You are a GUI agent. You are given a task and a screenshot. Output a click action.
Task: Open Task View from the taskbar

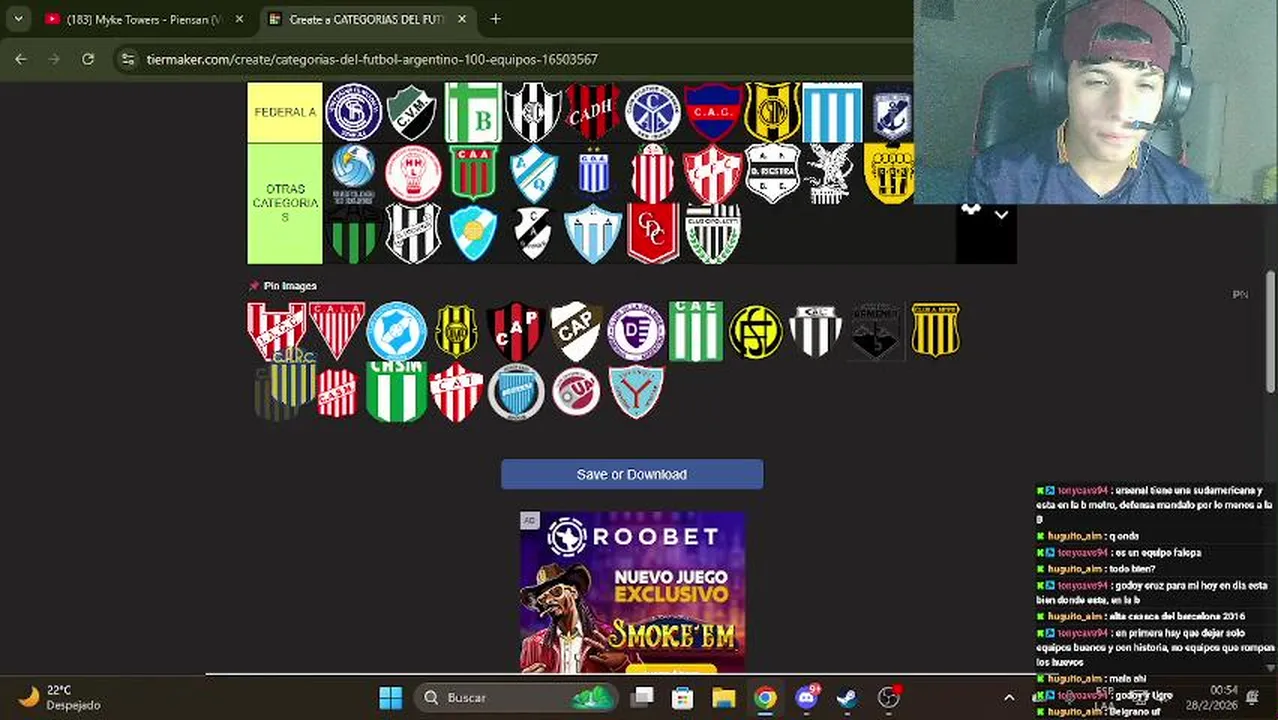[x=643, y=697]
